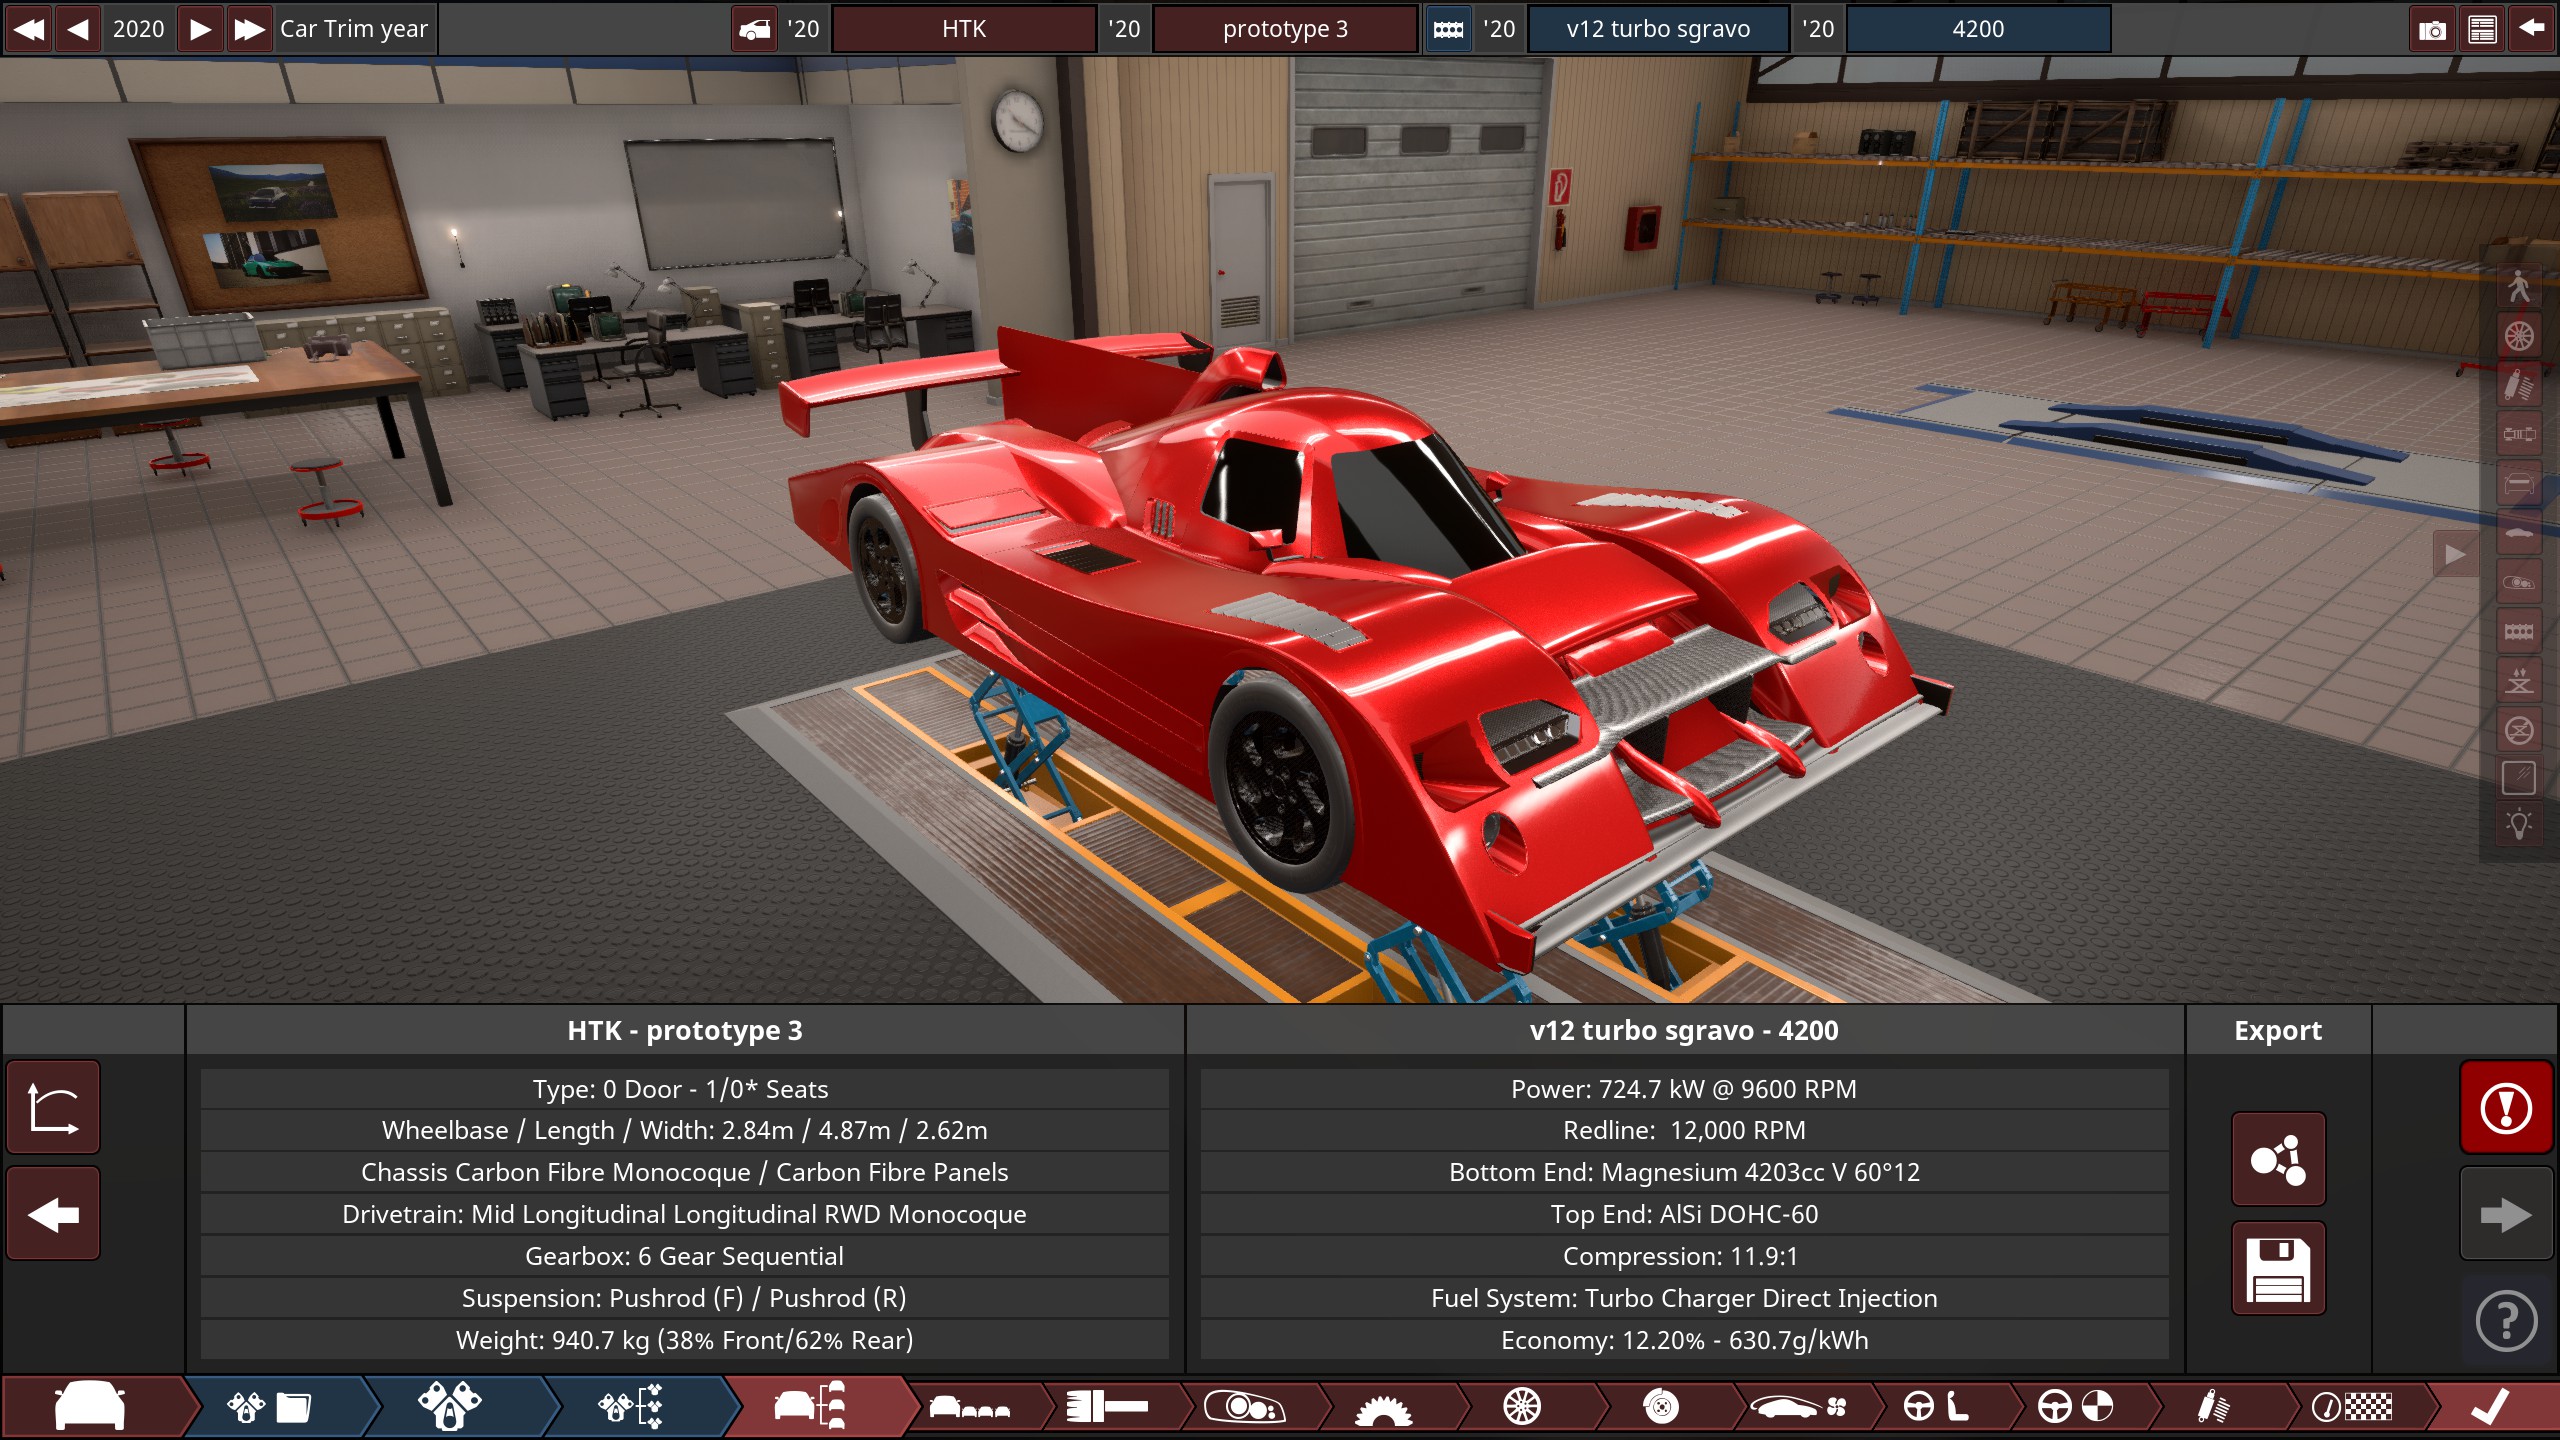Click the checkmark finish tab
Screen dimensions: 2560x1440
point(2490,1407)
